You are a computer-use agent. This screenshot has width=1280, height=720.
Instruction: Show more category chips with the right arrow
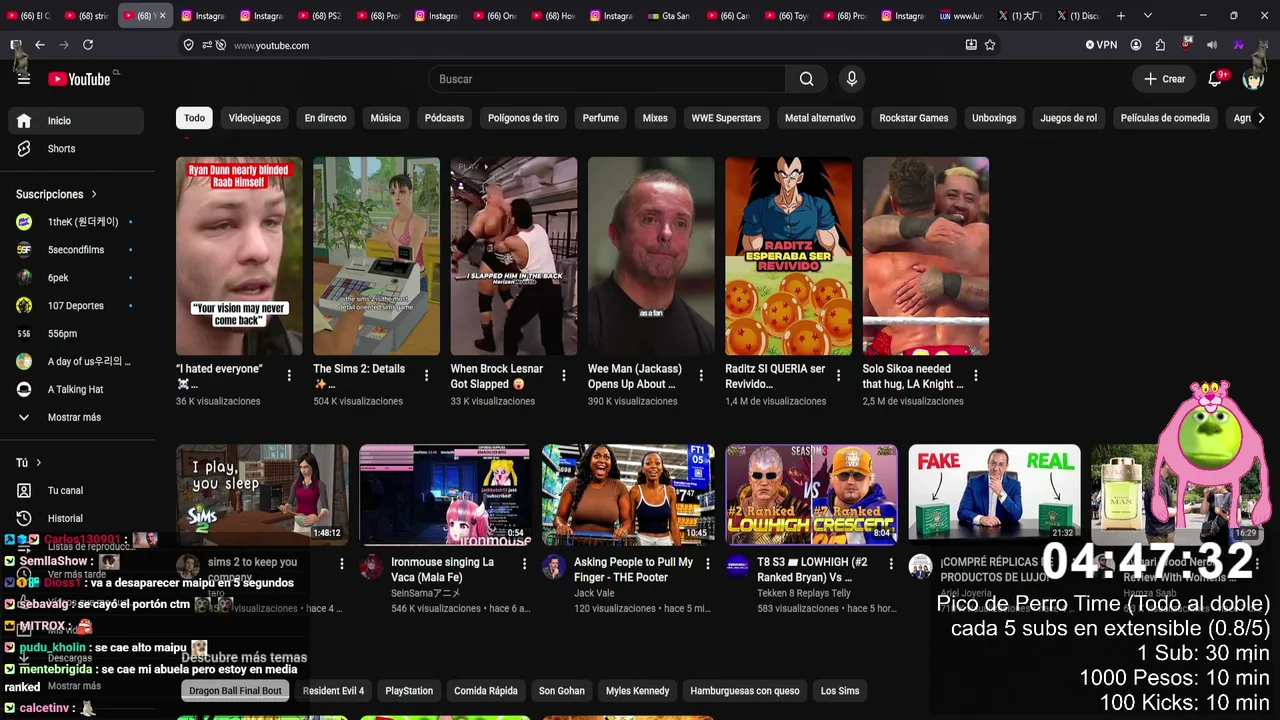tap(1261, 118)
